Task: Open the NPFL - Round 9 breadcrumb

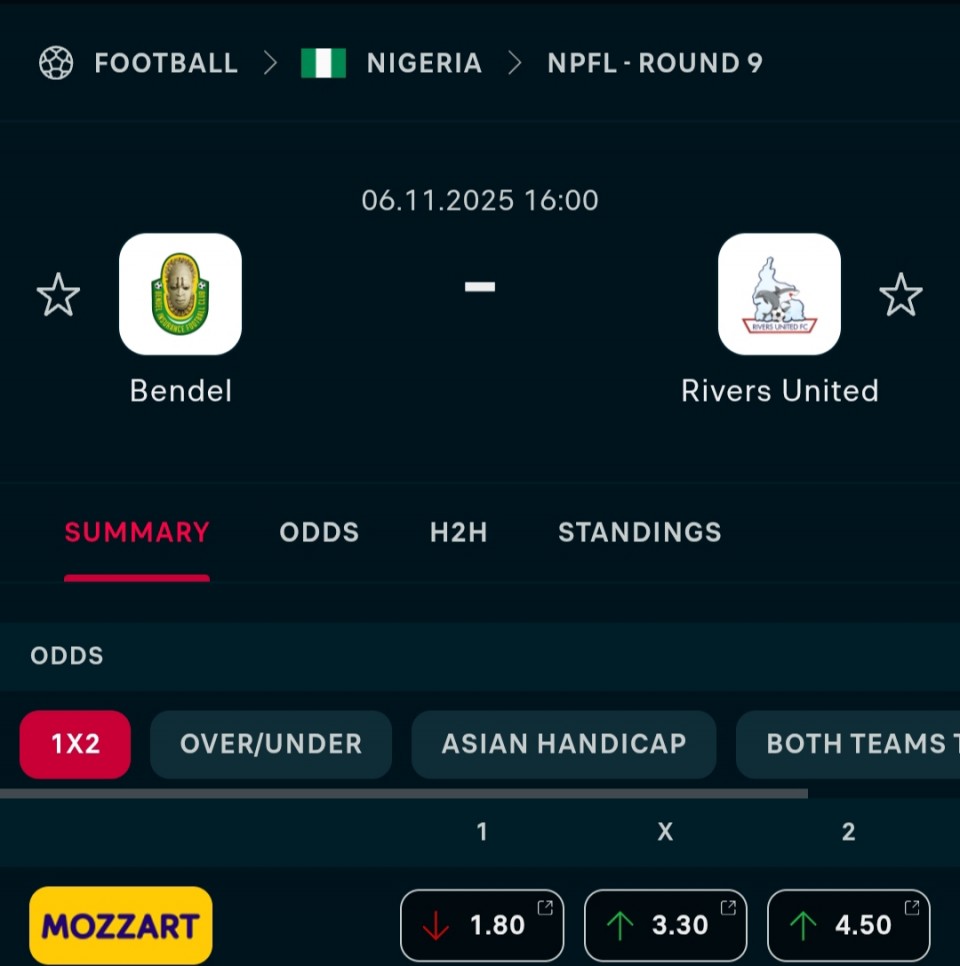Action: tap(654, 63)
